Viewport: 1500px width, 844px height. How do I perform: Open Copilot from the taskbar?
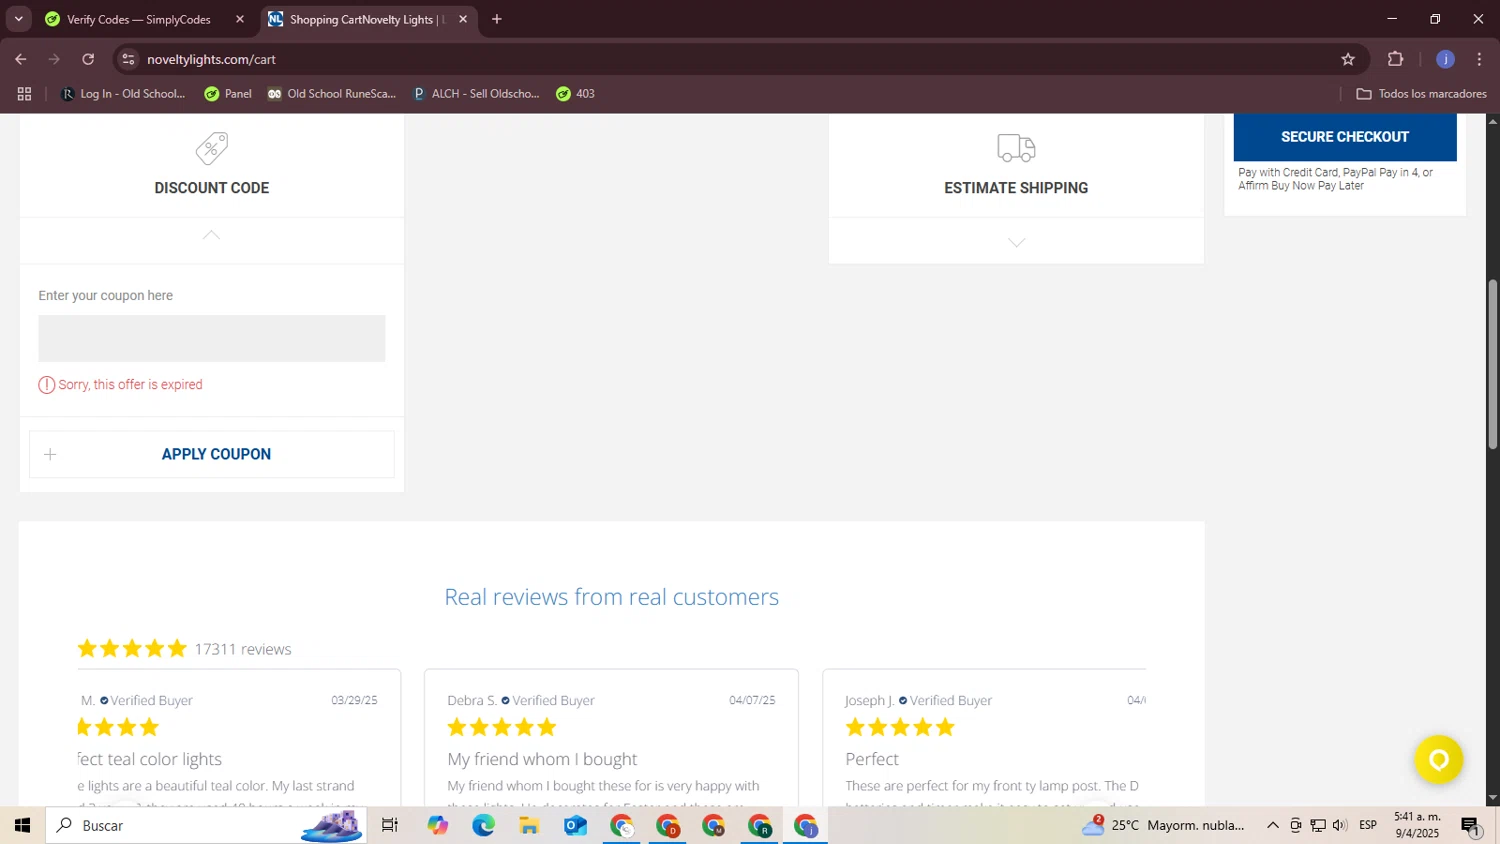pyautogui.click(x=438, y=826)
